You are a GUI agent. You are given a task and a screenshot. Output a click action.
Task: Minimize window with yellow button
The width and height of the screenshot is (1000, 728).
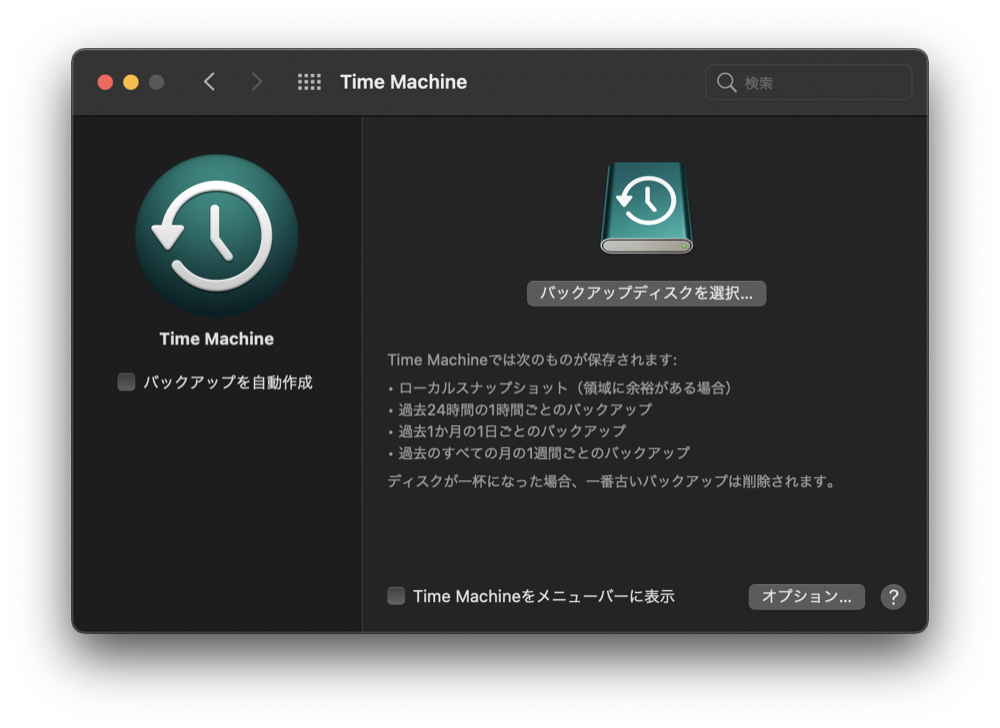(131, 82)
